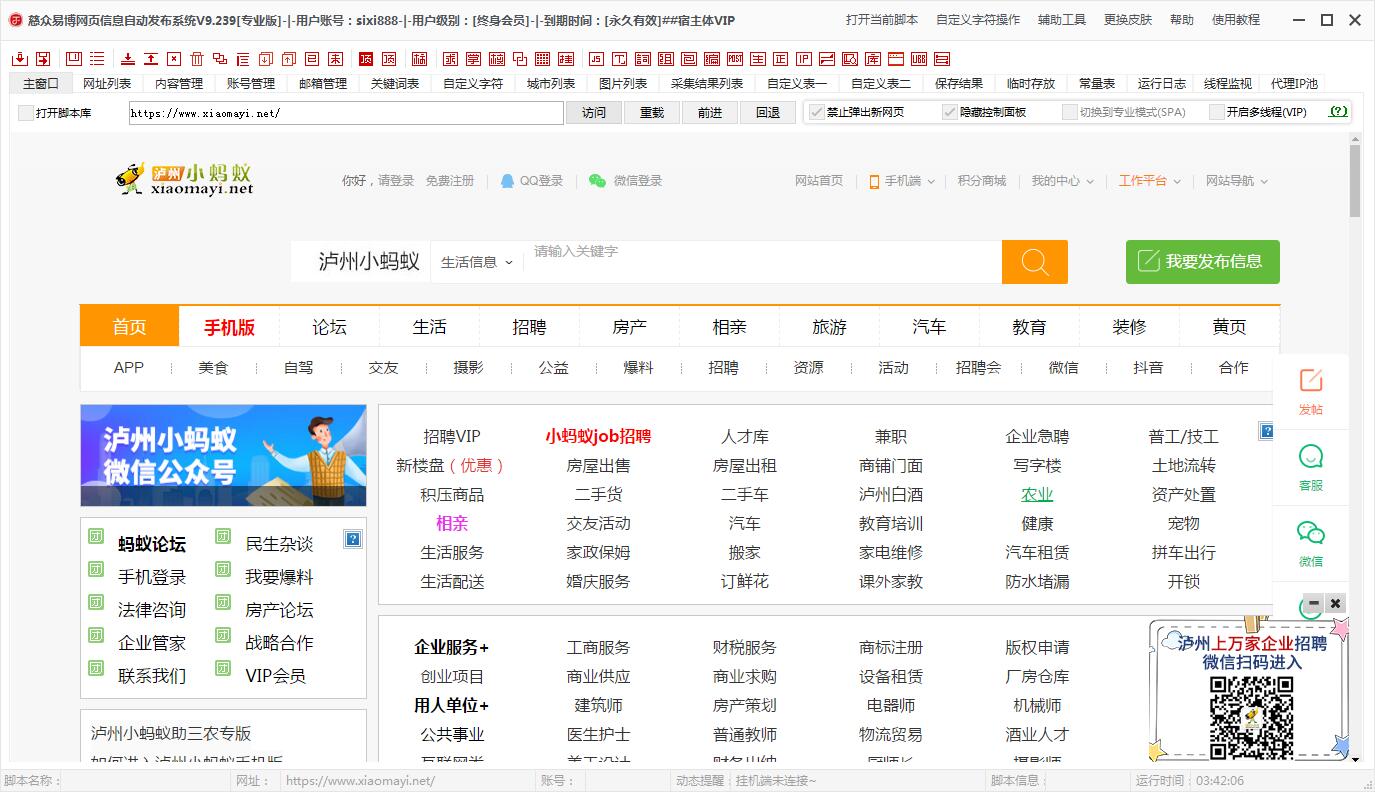This screenshot has height=792, width=1375.
Task: Click the filled red 顶 toolbar icon
Action: (366, 59)
